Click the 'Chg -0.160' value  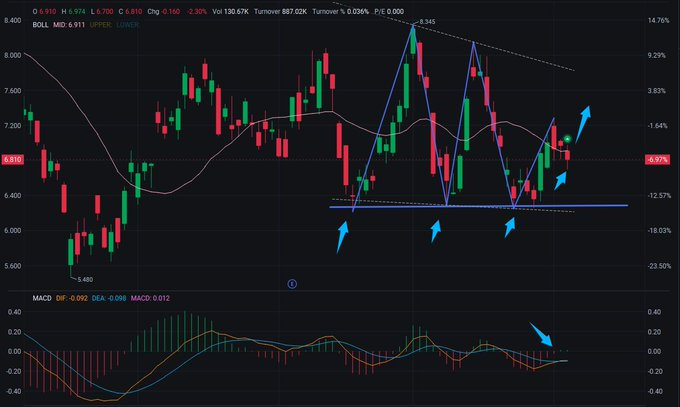click(x=163, y=11)
